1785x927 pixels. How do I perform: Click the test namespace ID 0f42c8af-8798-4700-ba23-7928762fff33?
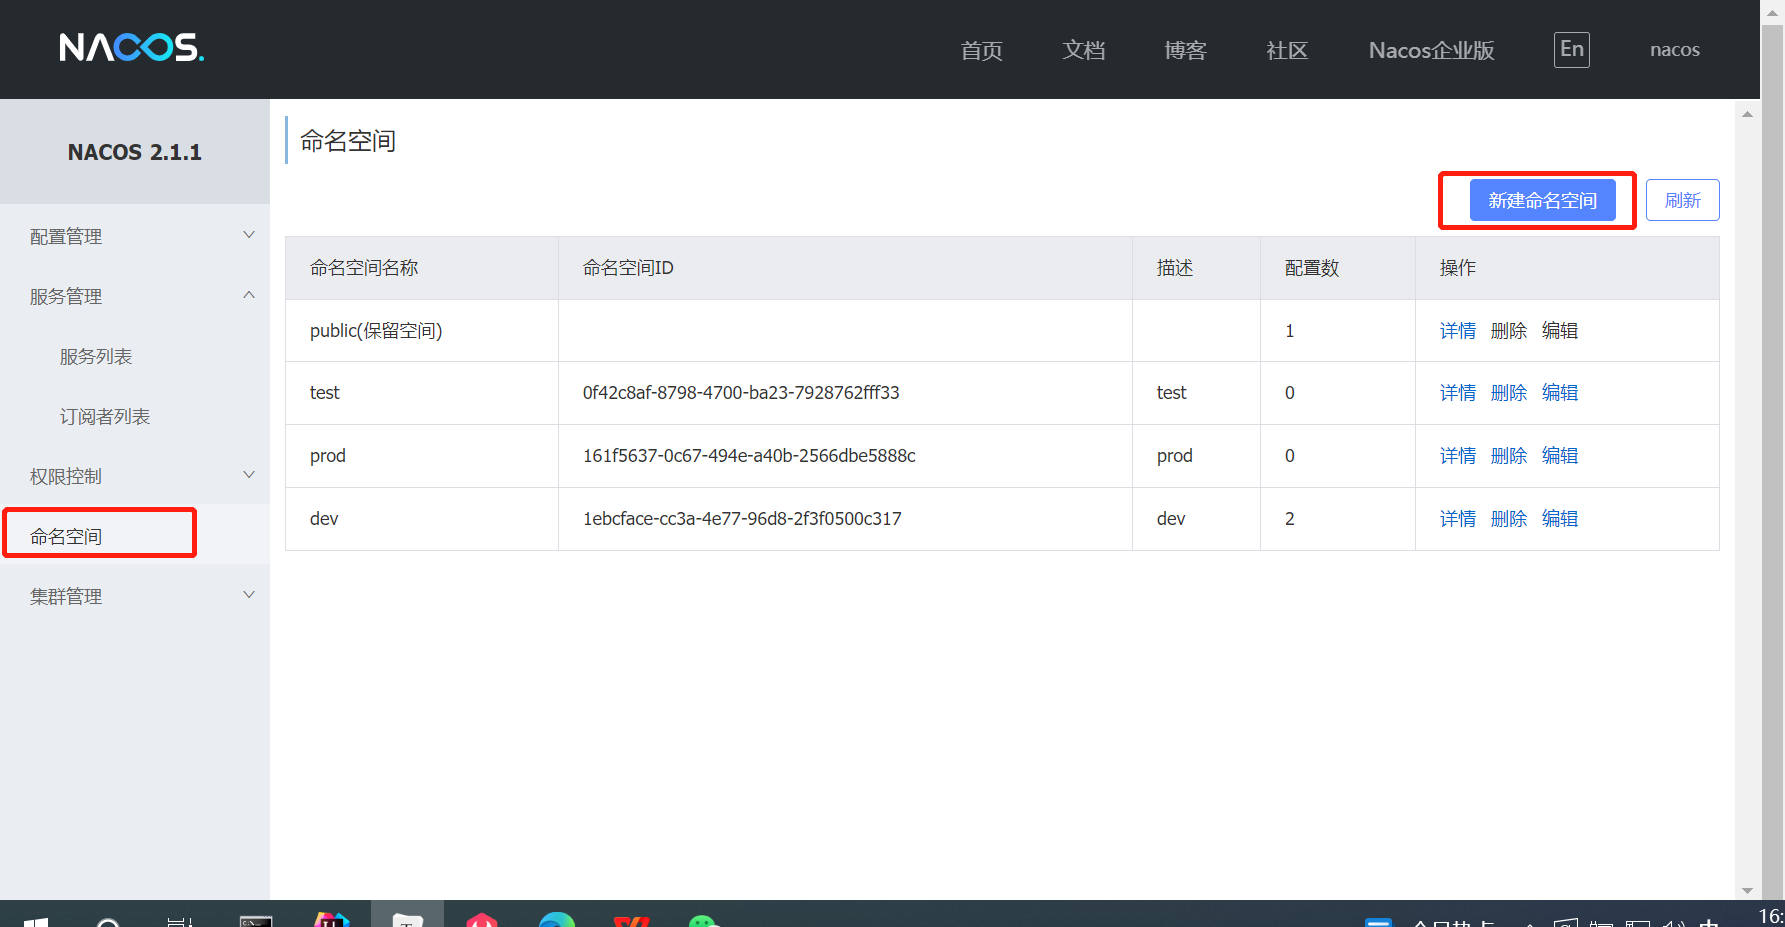pyautogui.click(x=741, y=393)
